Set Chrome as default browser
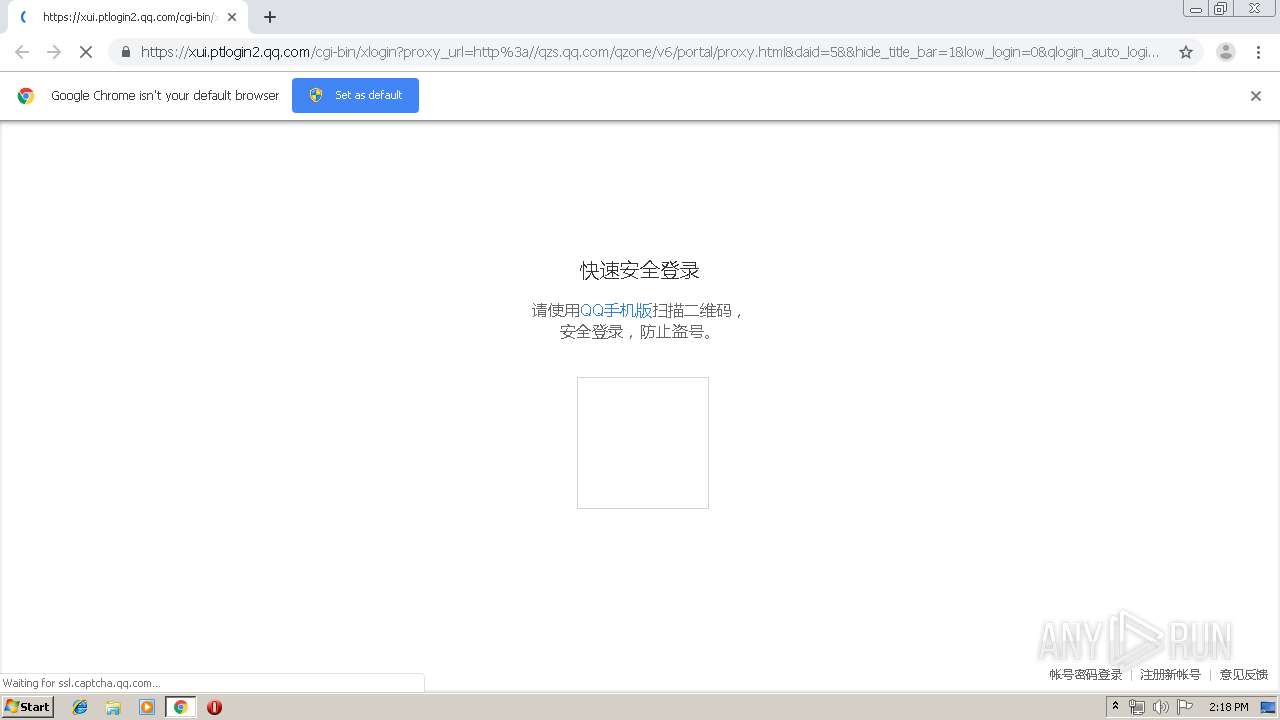The height and width of the screenshot is (720, 1280). (355, 95)
